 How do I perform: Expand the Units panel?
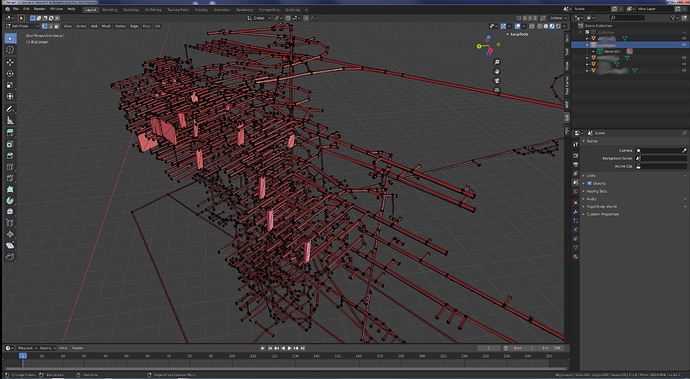point(590,176)
